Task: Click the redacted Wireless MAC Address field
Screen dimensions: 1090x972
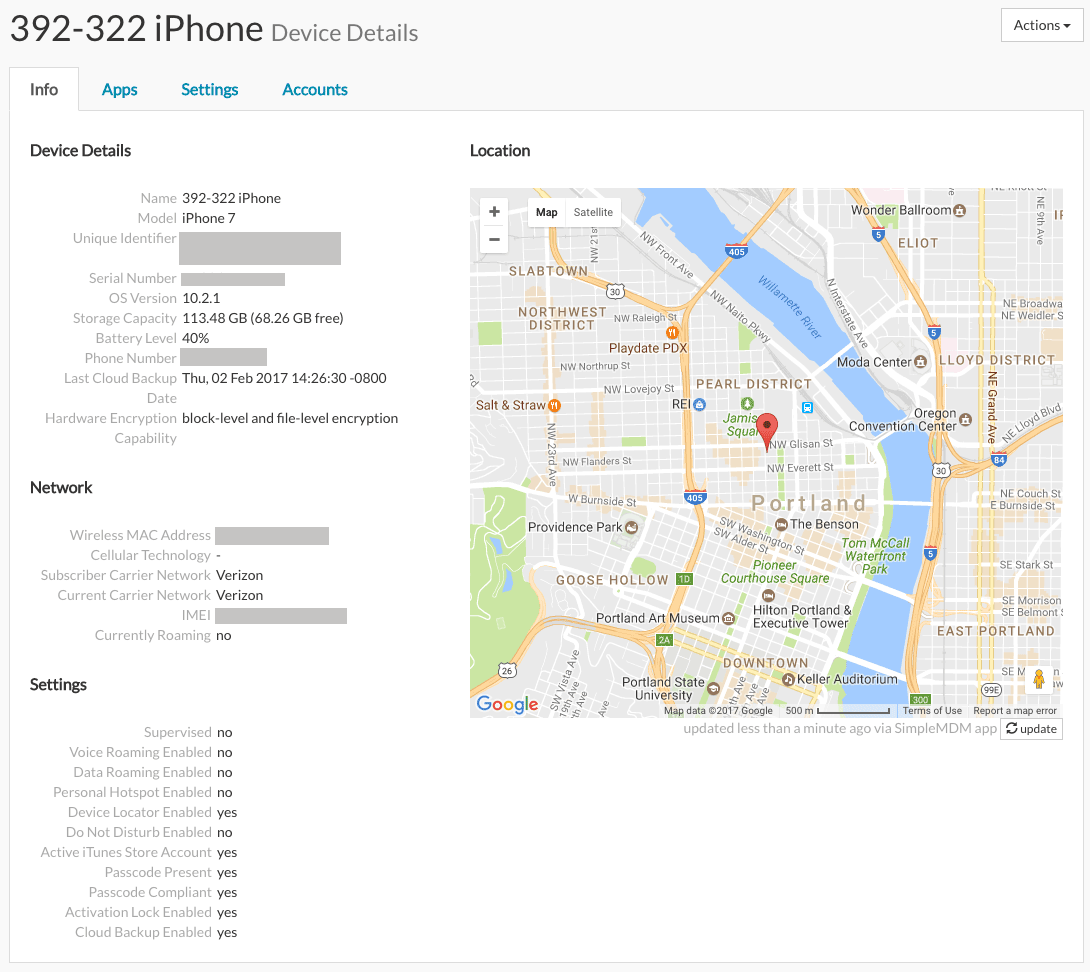Action: 272,536
